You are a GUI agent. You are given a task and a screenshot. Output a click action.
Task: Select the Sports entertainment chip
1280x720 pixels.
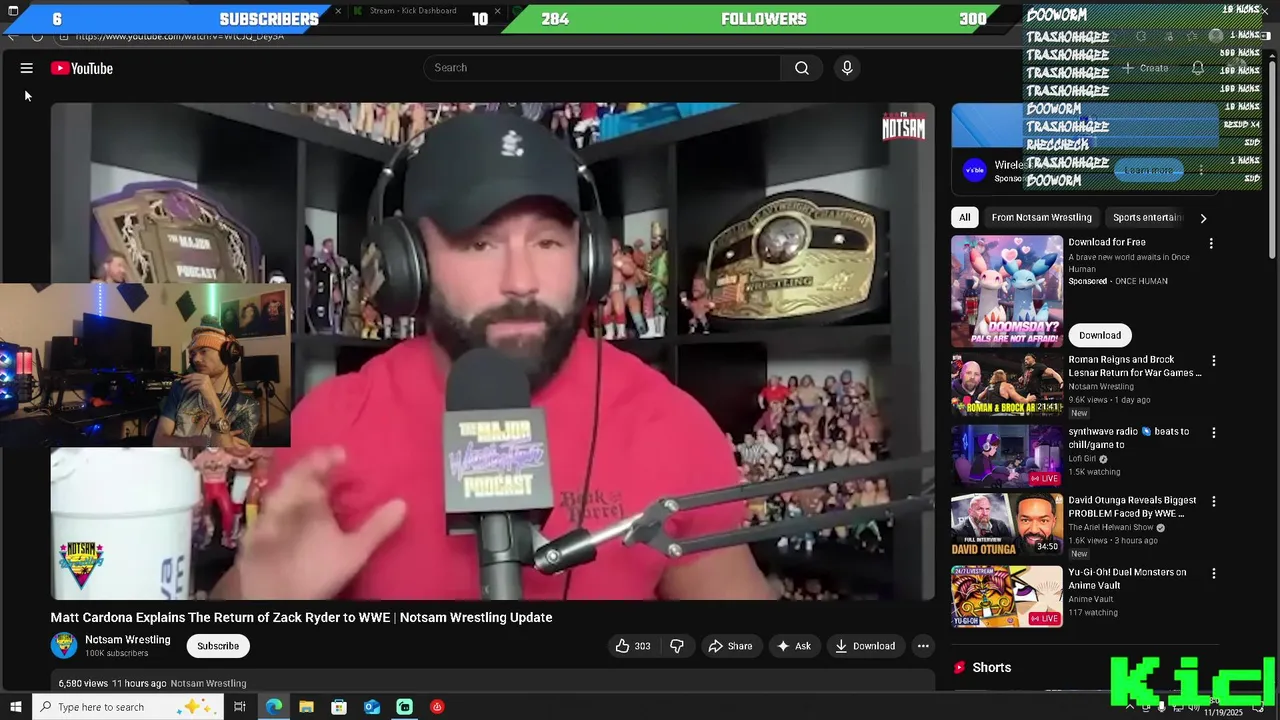coord(1147,217)
